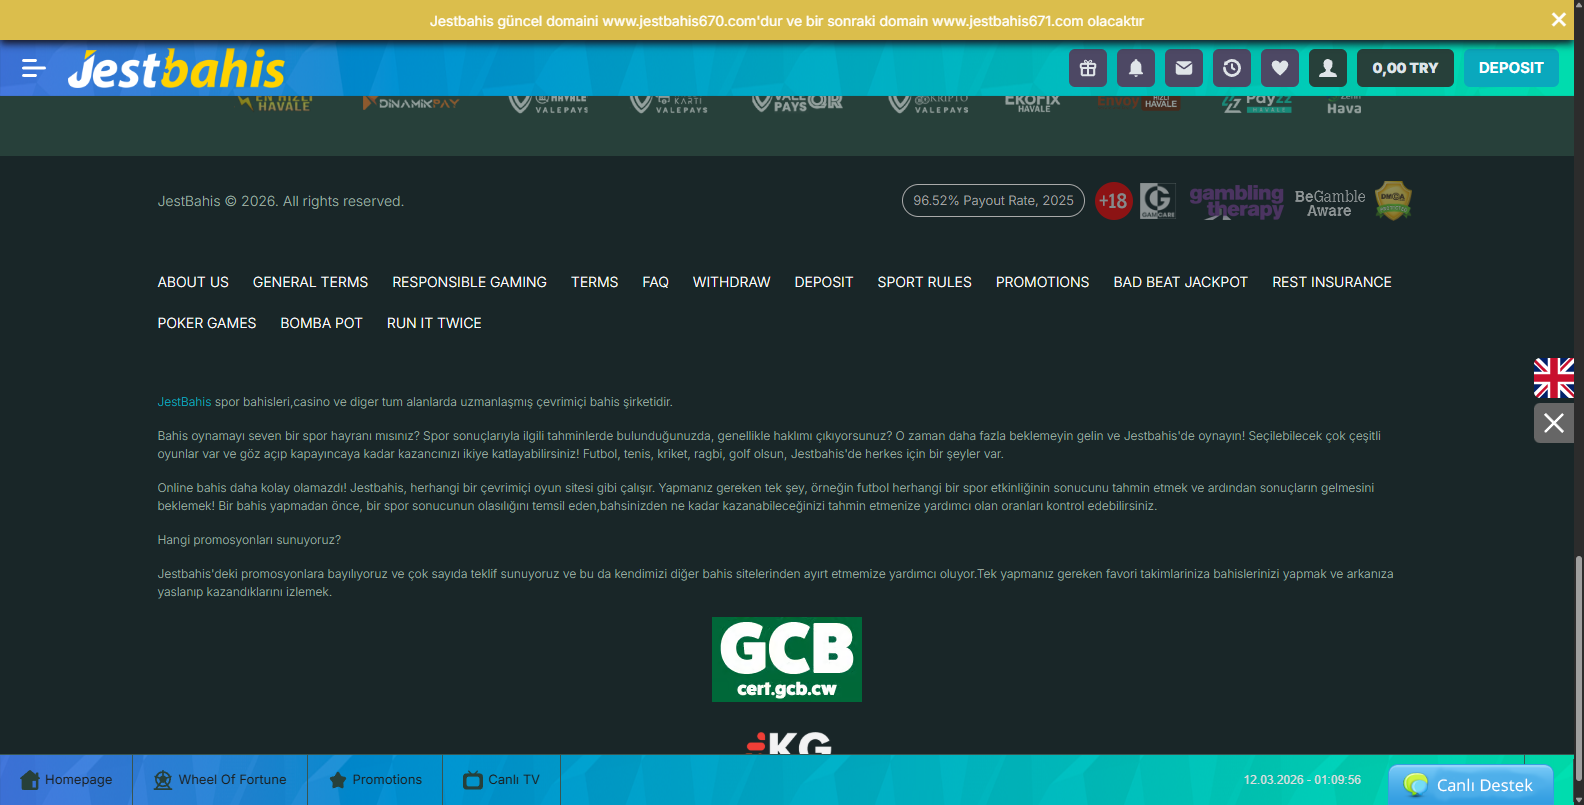Click the history clock icon
Image resolution: width=1584 pixels, height=805 pixels.
tap(1232, 68)
